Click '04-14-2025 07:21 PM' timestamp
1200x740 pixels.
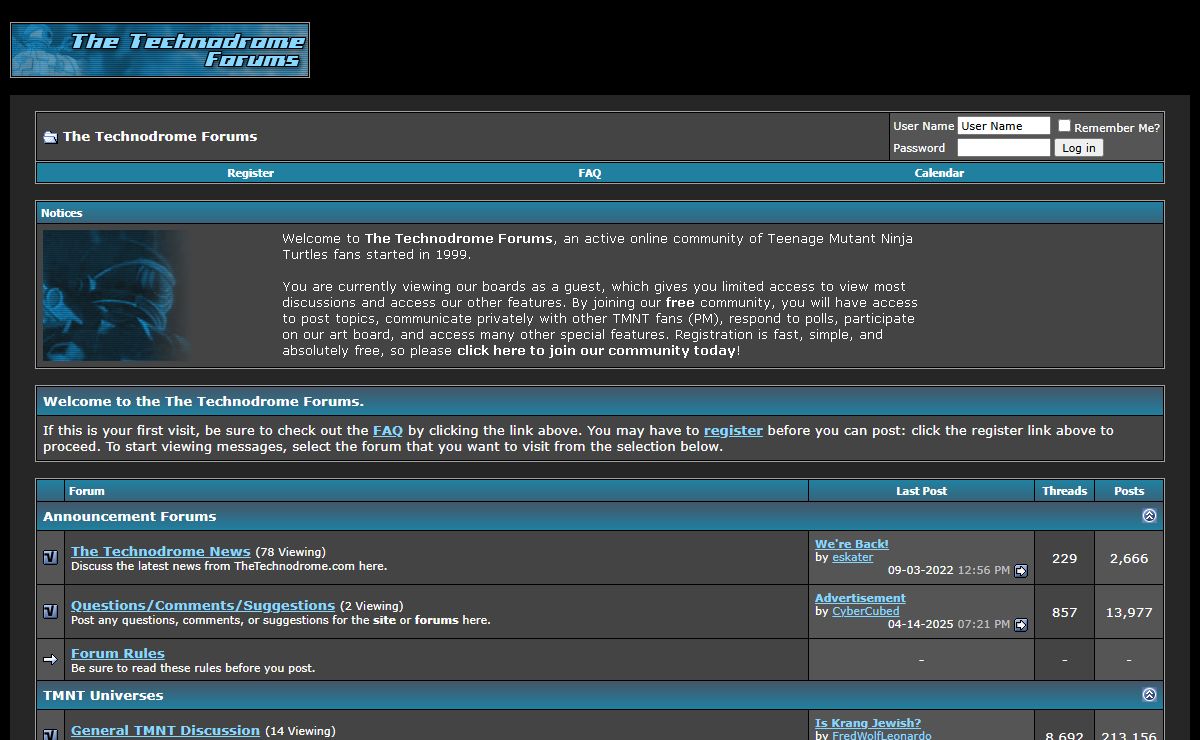click(x=949, y=625)
